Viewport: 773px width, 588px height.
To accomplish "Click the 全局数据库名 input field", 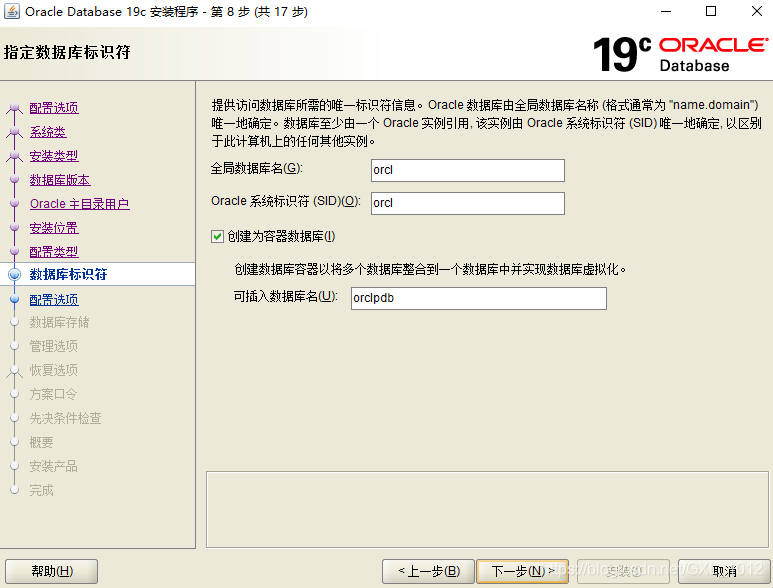I will coord(467,170).
